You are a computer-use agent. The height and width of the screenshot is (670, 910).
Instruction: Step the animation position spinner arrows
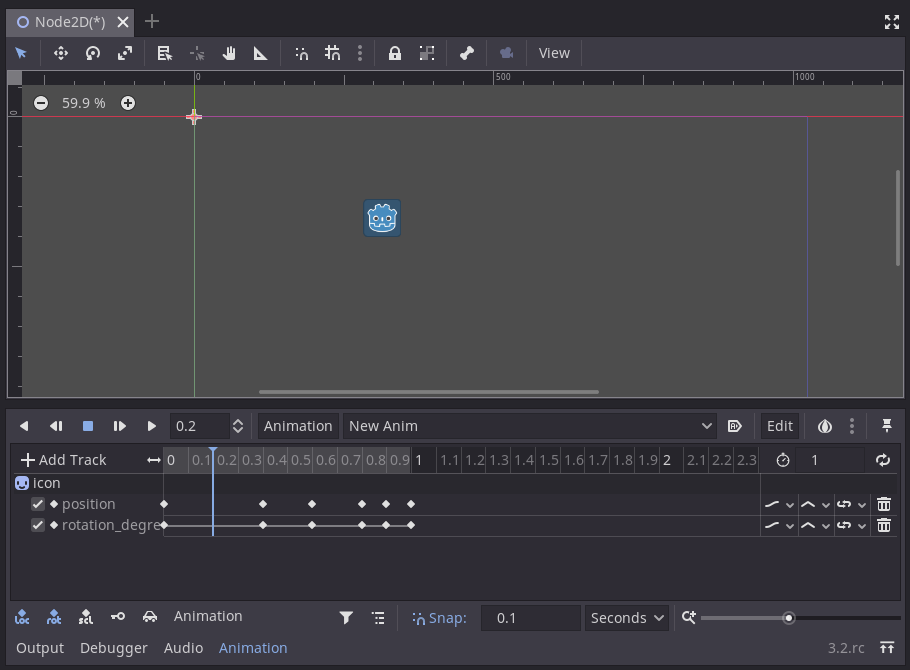[x=238, y=426]
